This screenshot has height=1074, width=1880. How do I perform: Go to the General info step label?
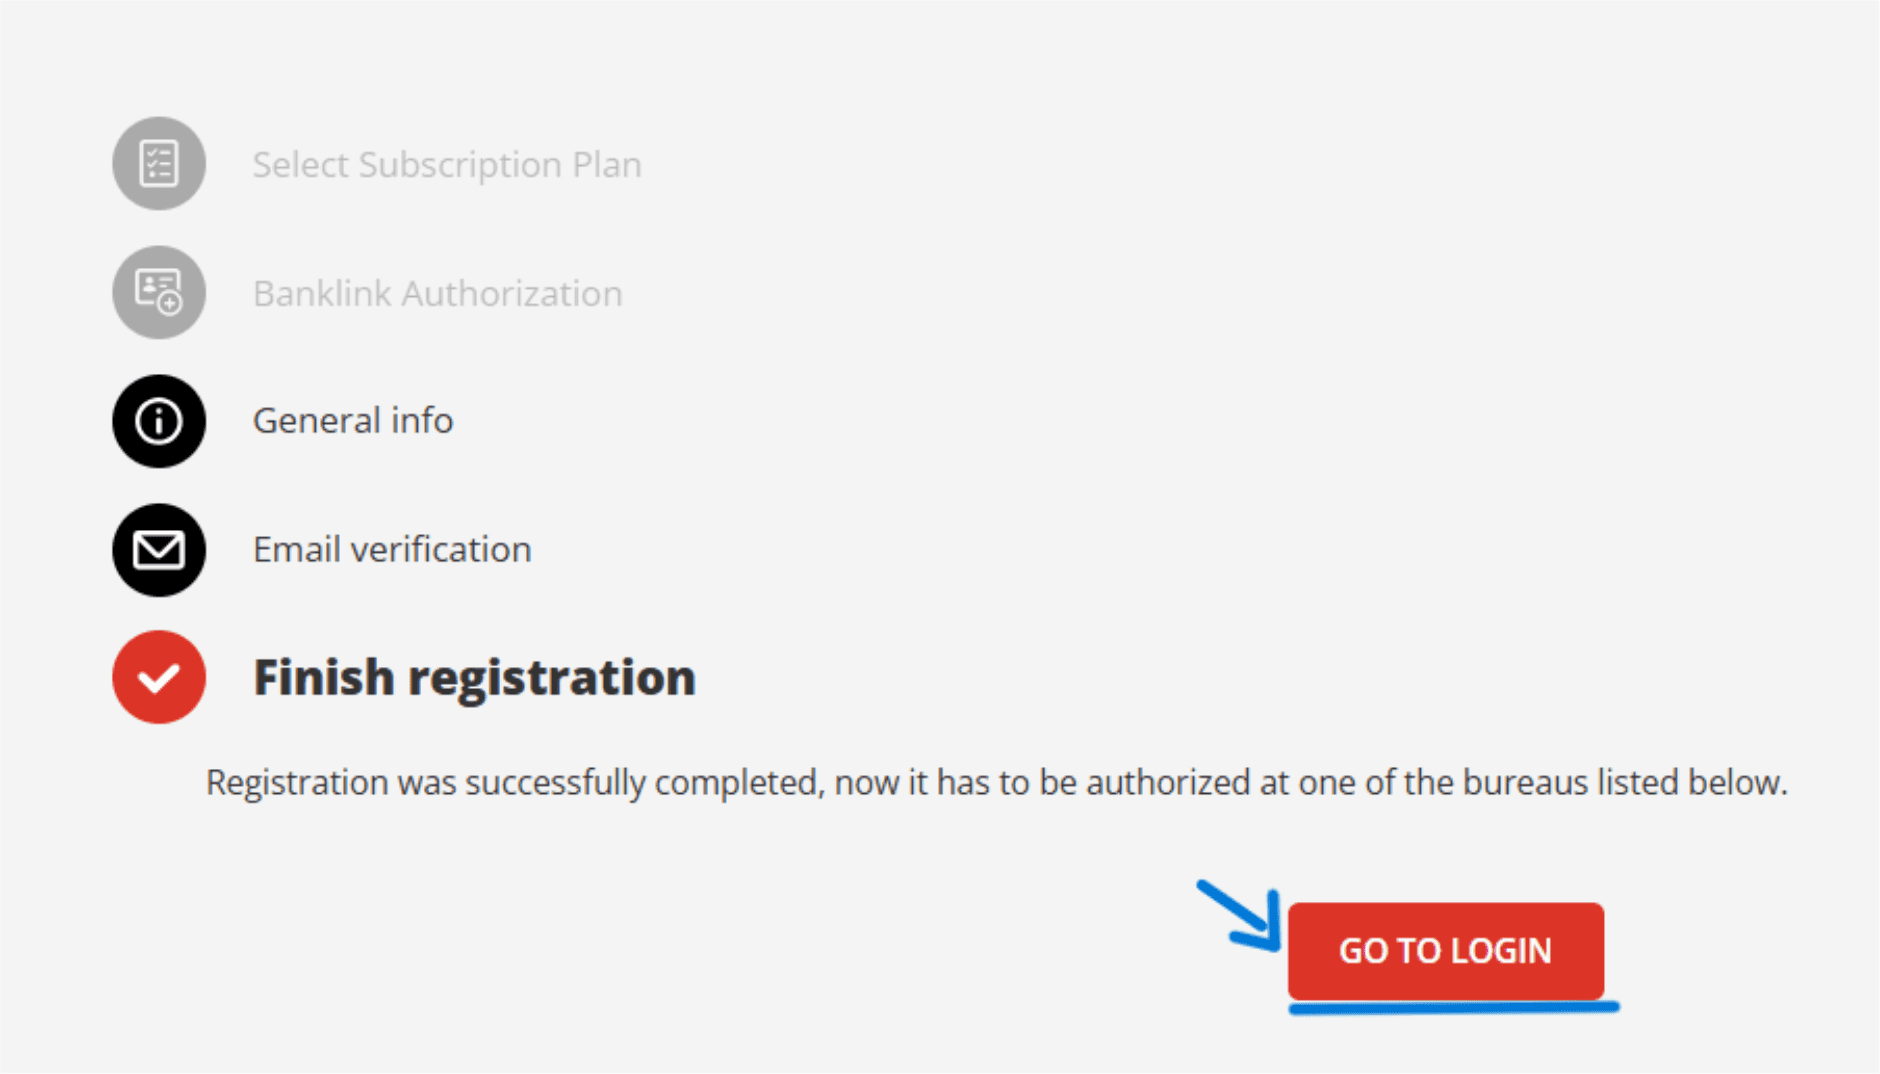352,421
